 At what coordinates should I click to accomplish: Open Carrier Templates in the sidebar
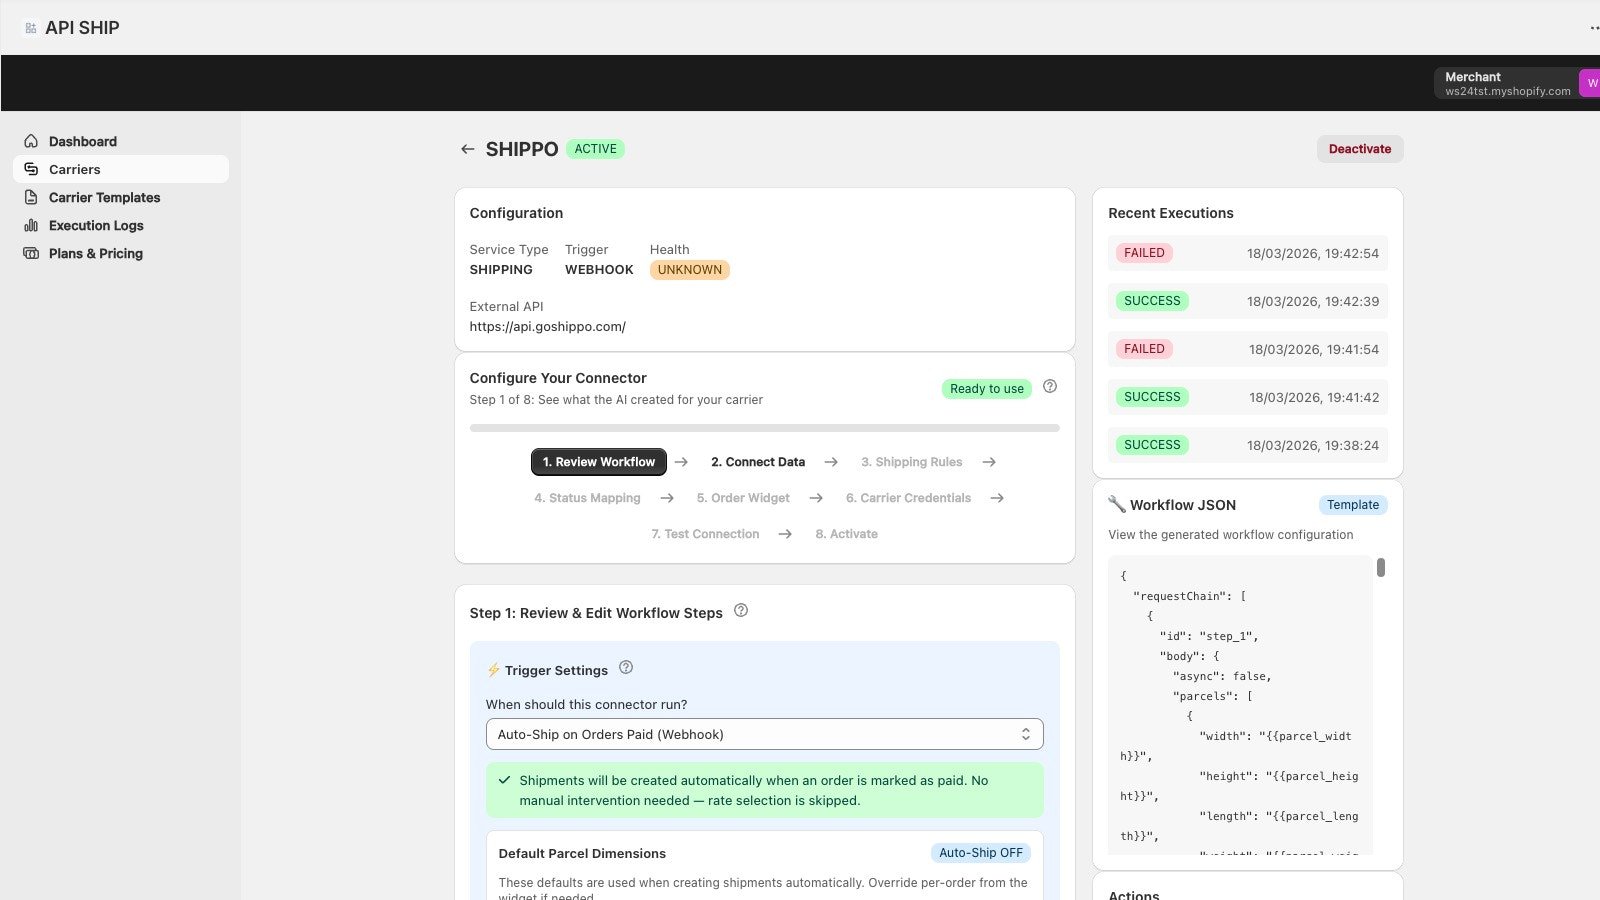pyautogui.click(x=121, y=197)
